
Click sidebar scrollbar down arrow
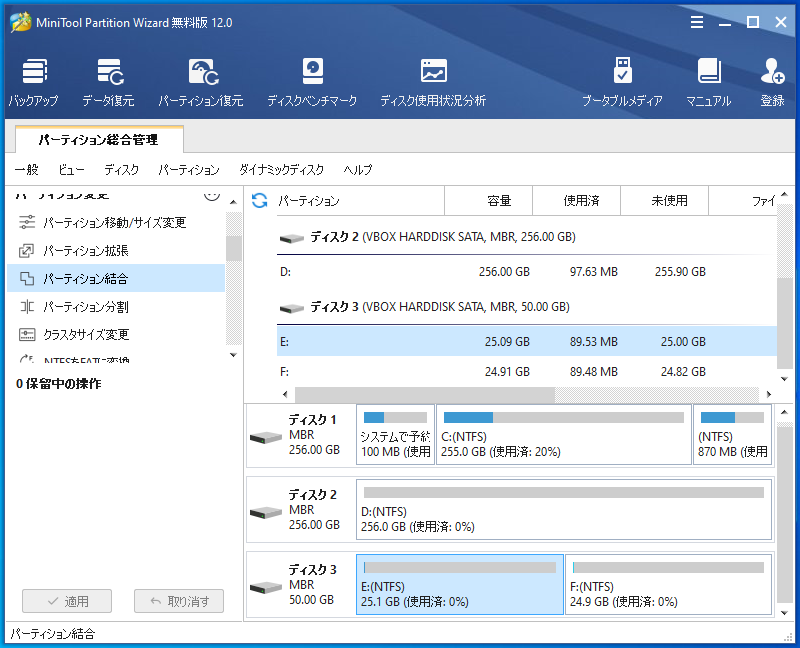pyautogui.click(x=233, y=355)
